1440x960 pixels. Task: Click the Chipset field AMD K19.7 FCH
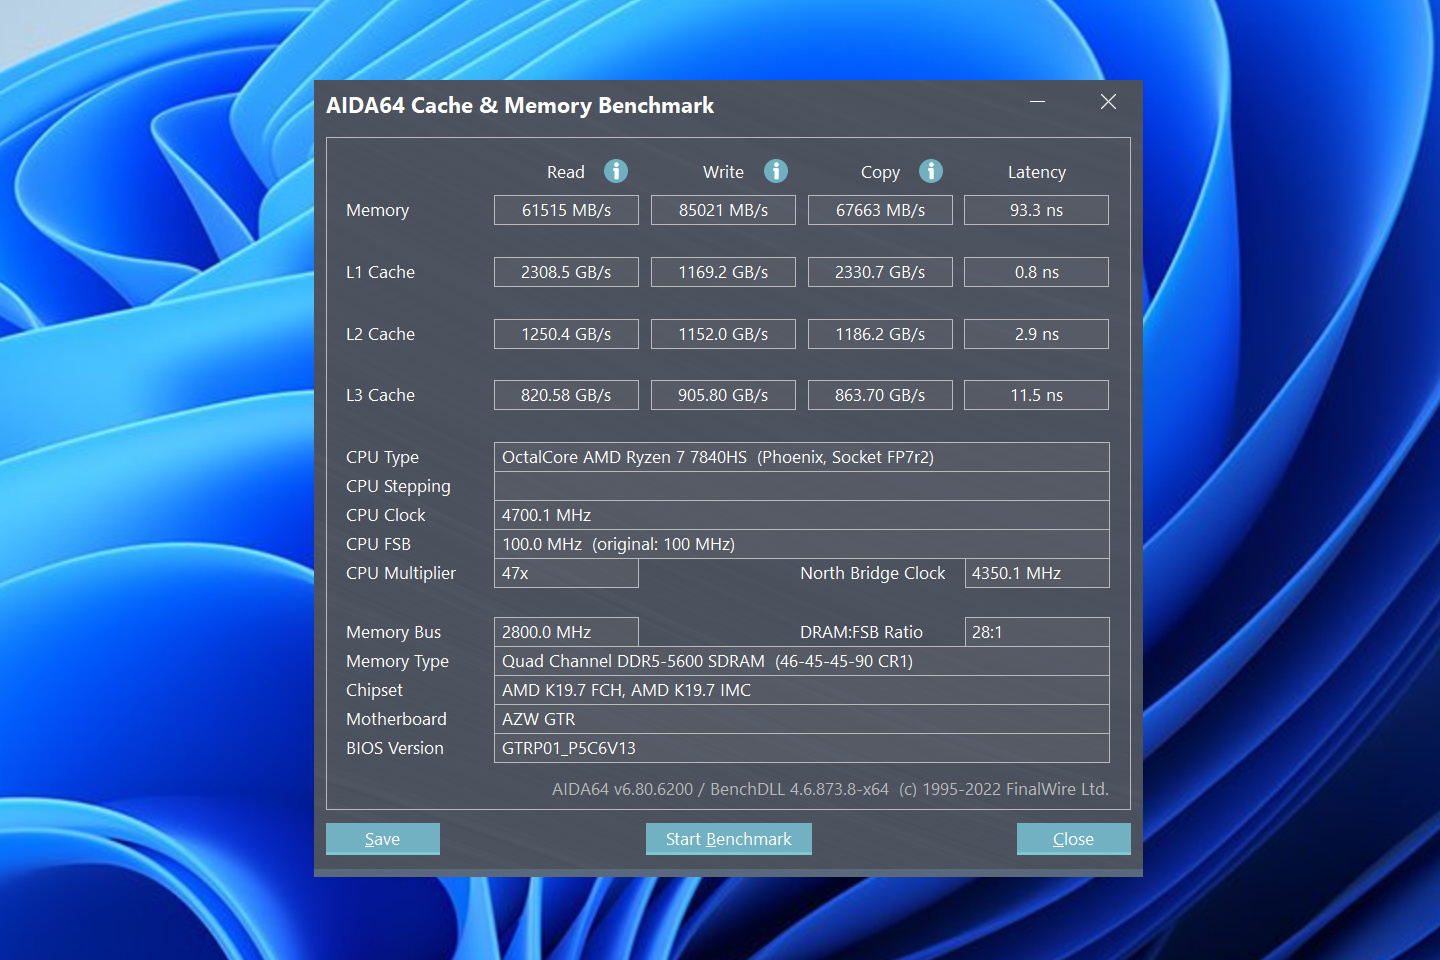pyautogui.click(x=802, y=690)
